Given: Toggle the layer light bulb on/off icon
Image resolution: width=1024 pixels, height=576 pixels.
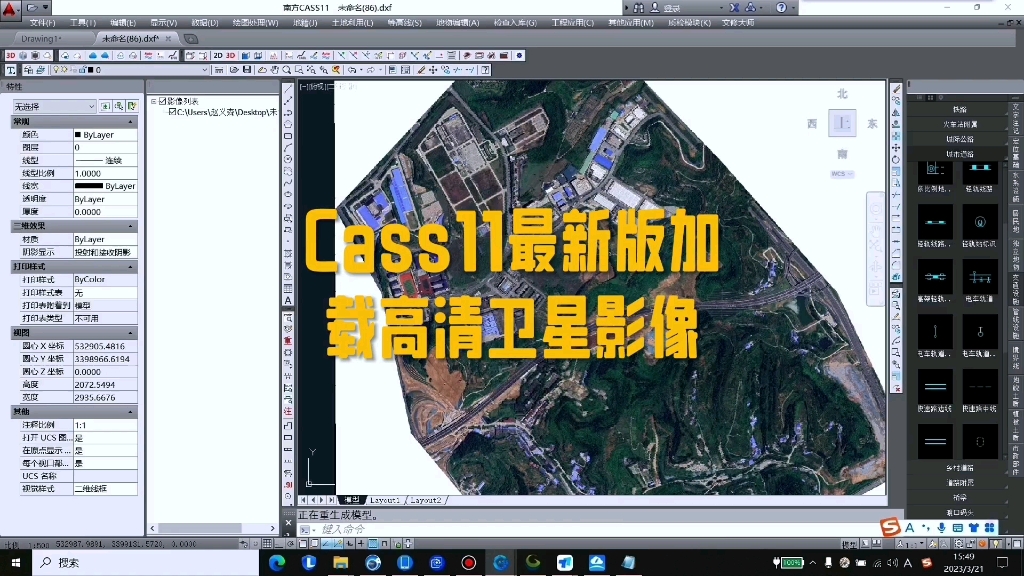Looking at the screenshot, I should pyautogui.click(x=56, y=70).
